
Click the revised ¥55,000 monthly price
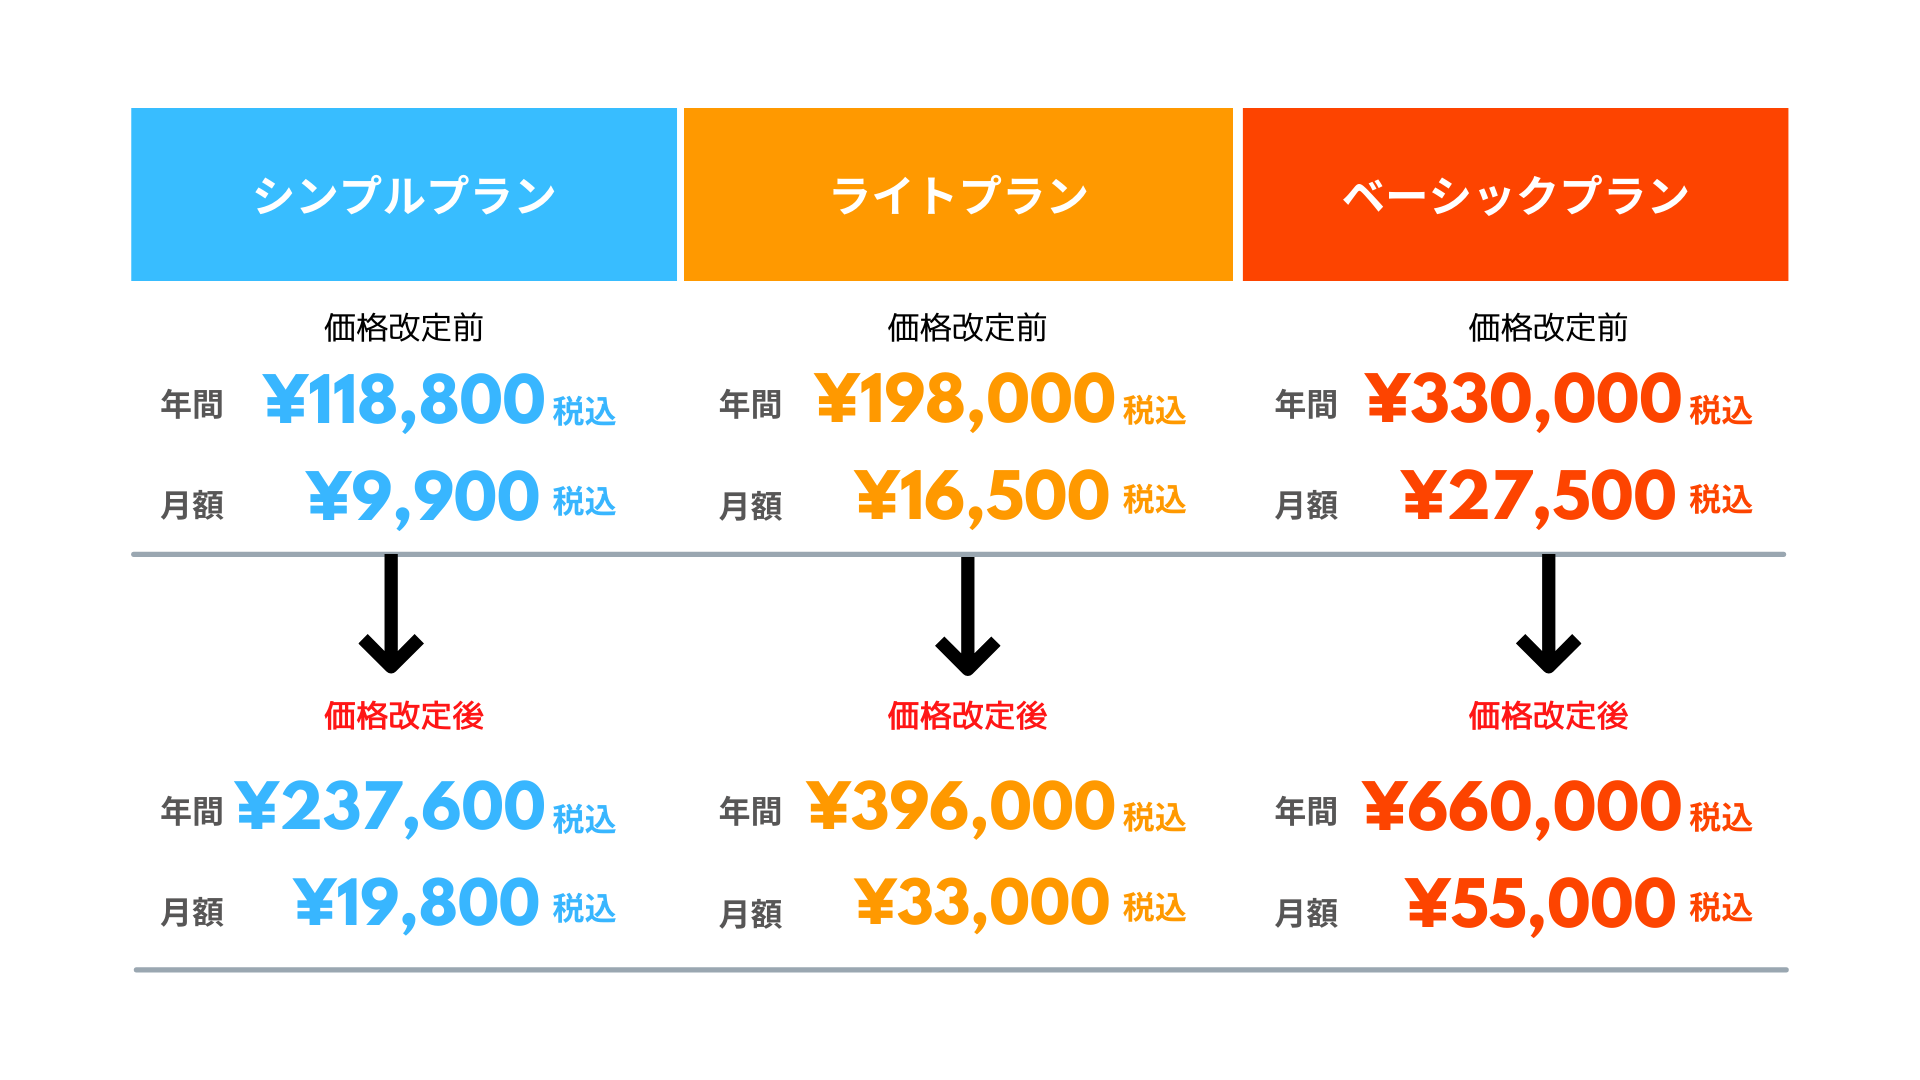(x=1540, y=904)
